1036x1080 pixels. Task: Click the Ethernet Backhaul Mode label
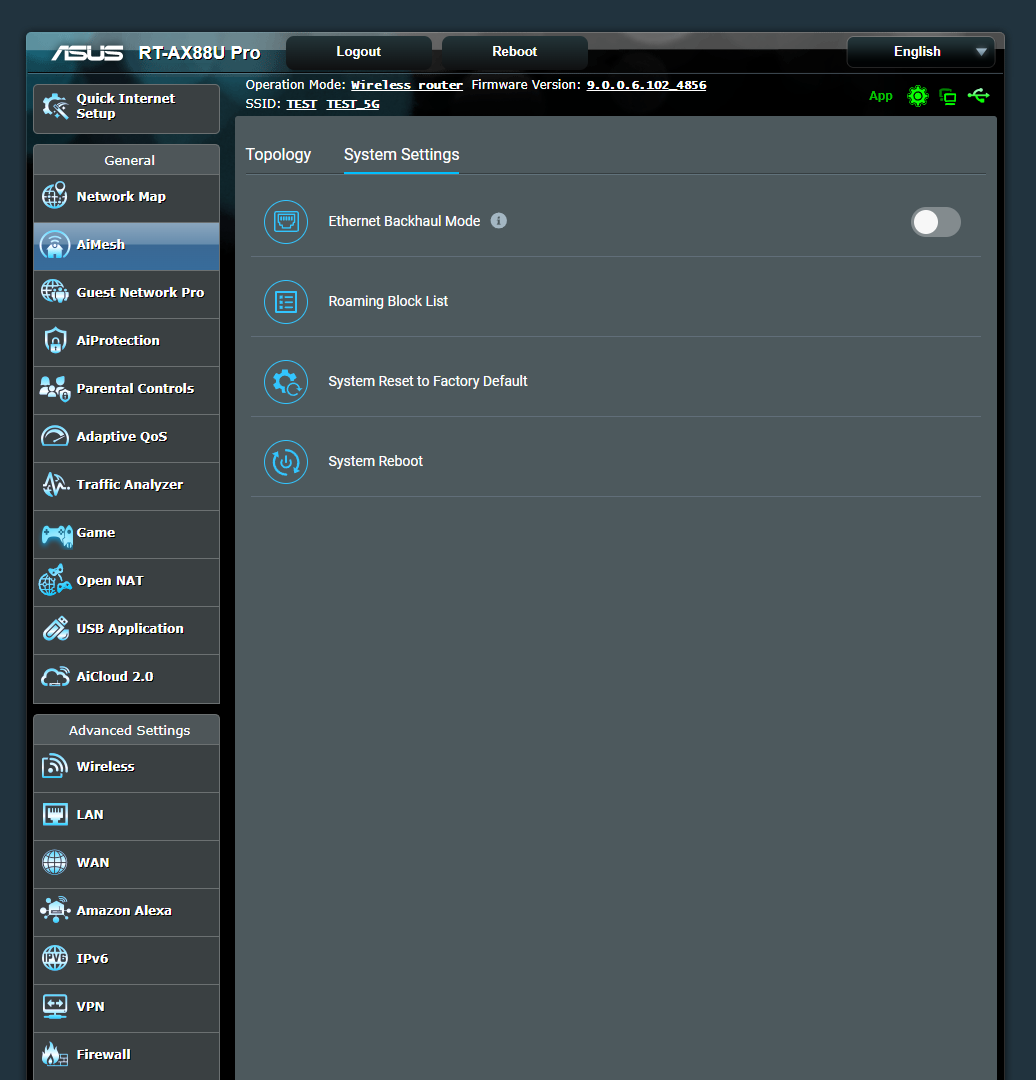click(x=404, y=221)
